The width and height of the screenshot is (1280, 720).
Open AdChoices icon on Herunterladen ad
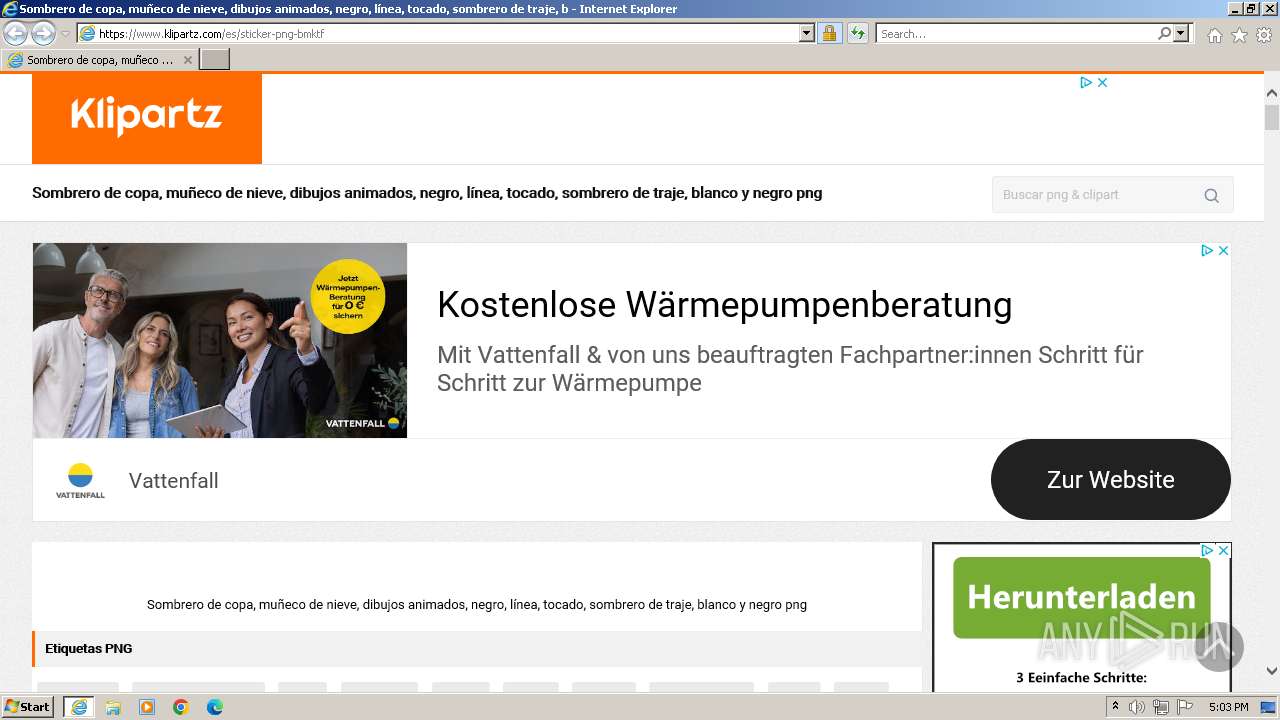click(1207, 551)
